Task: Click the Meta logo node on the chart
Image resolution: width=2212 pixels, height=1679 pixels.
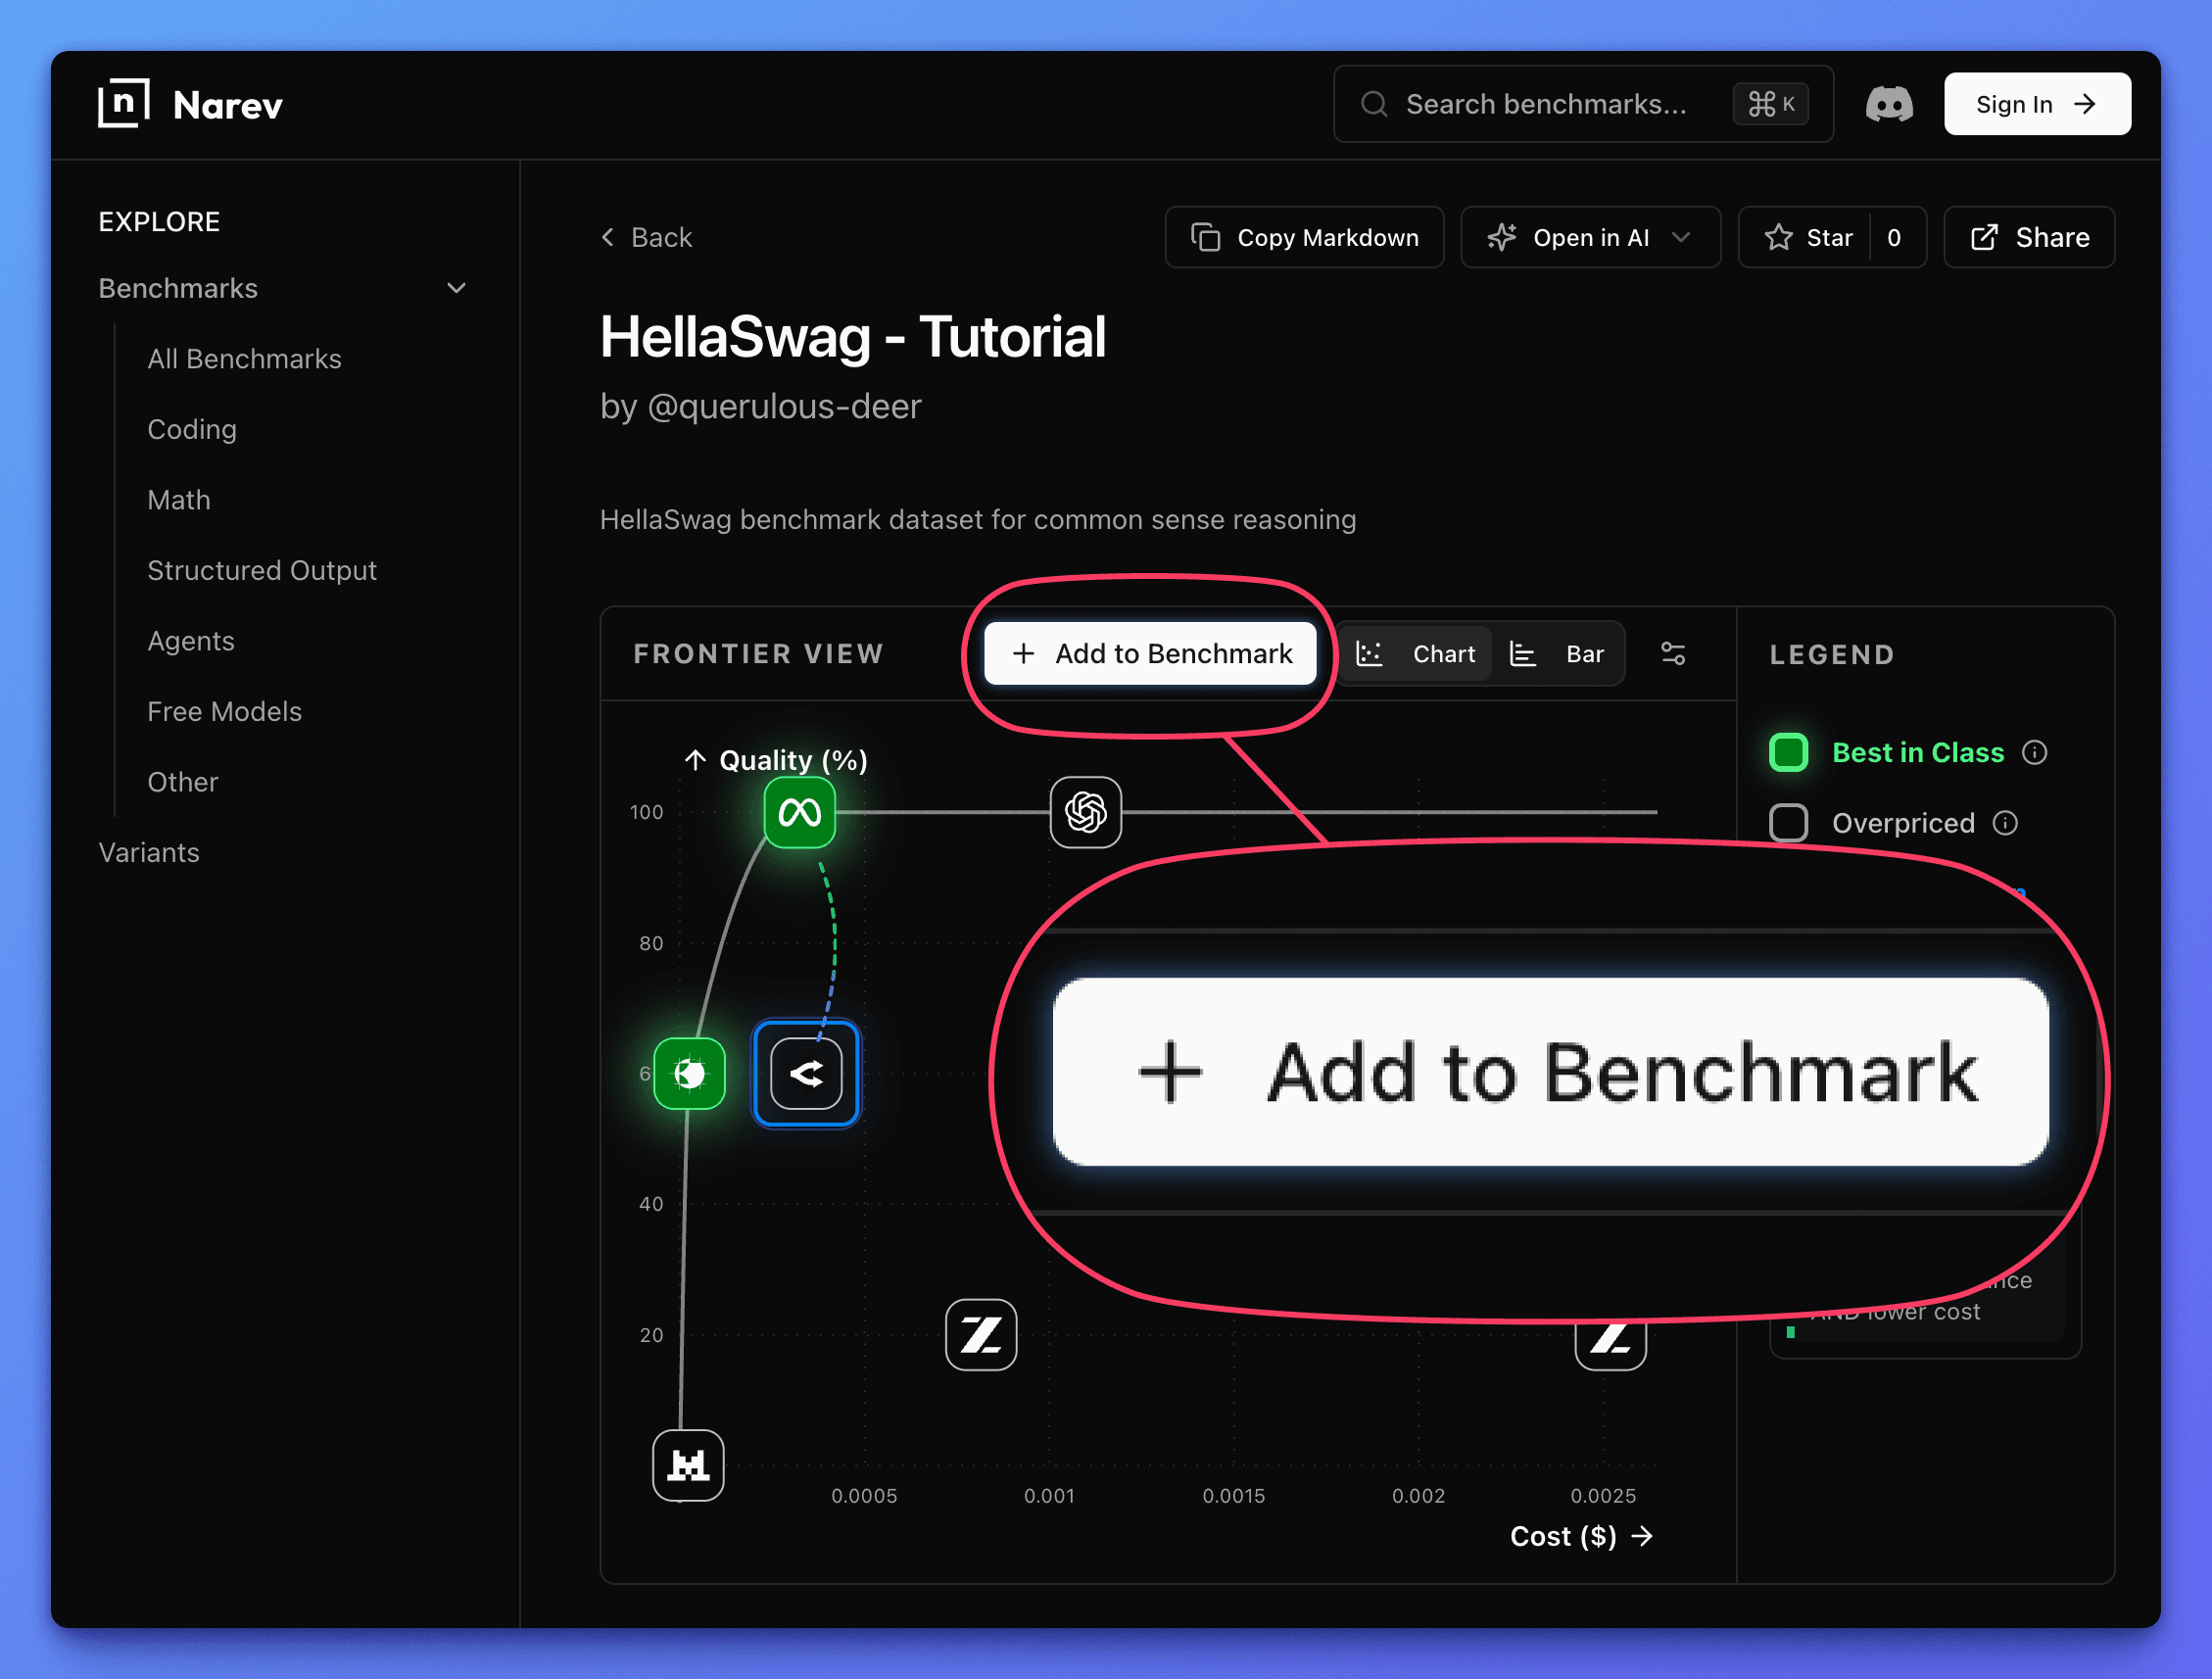Action: [x=798, y=813]
